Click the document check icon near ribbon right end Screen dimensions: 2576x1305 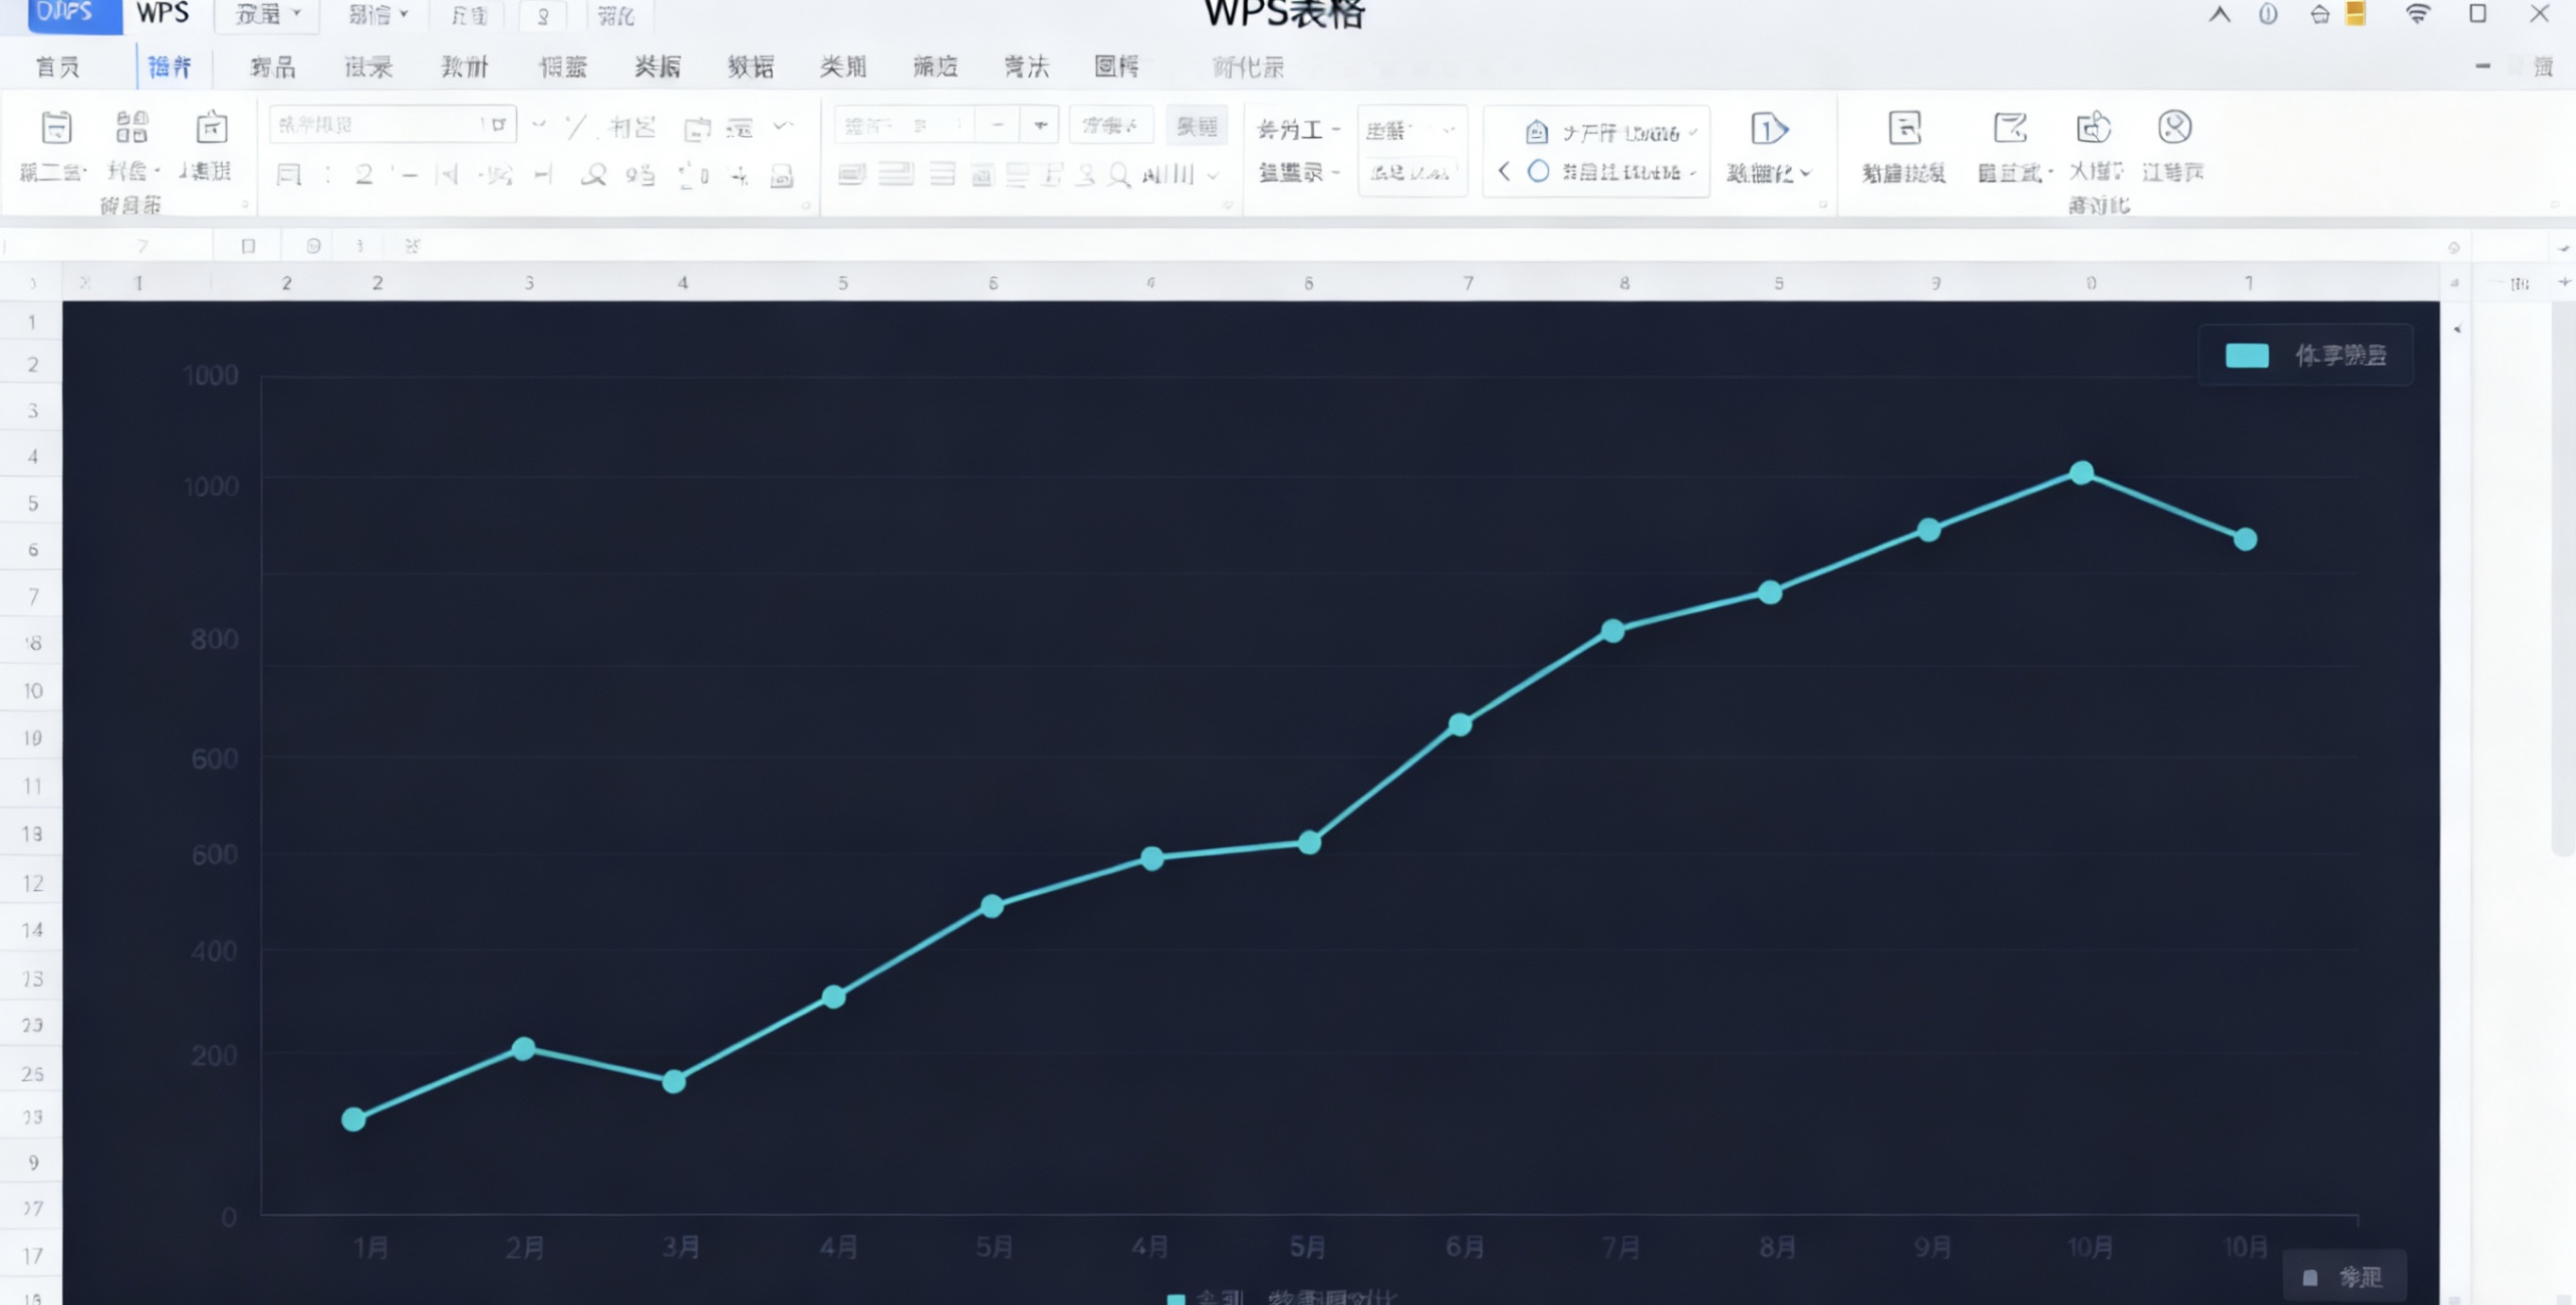(x=2012, y=128)
